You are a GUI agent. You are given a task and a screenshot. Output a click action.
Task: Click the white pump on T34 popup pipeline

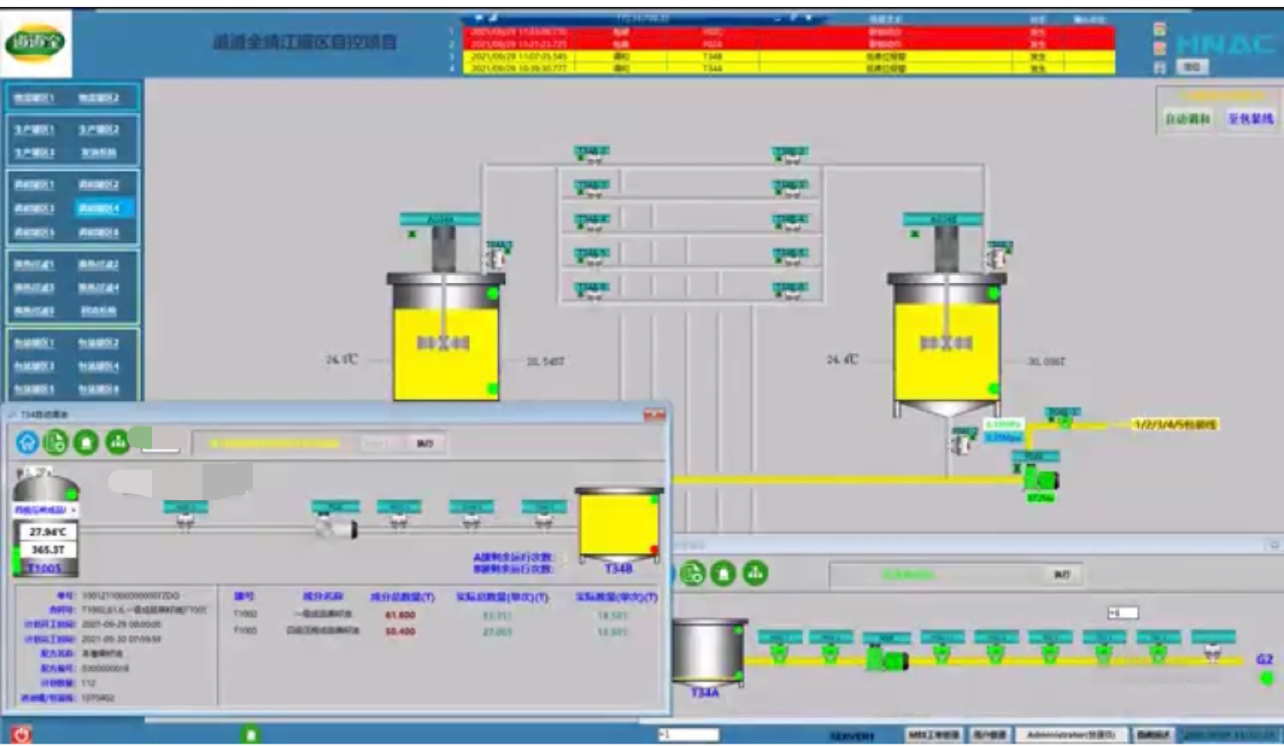(335, 527)
